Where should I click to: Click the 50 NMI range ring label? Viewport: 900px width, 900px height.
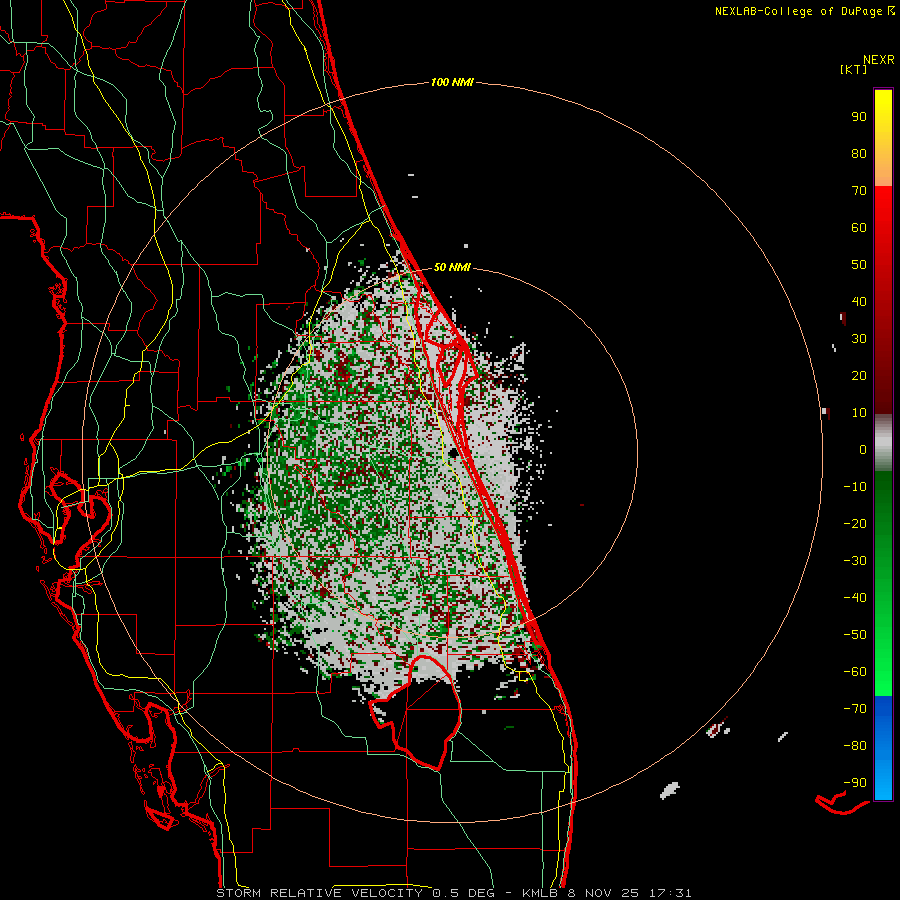[452, 267]
